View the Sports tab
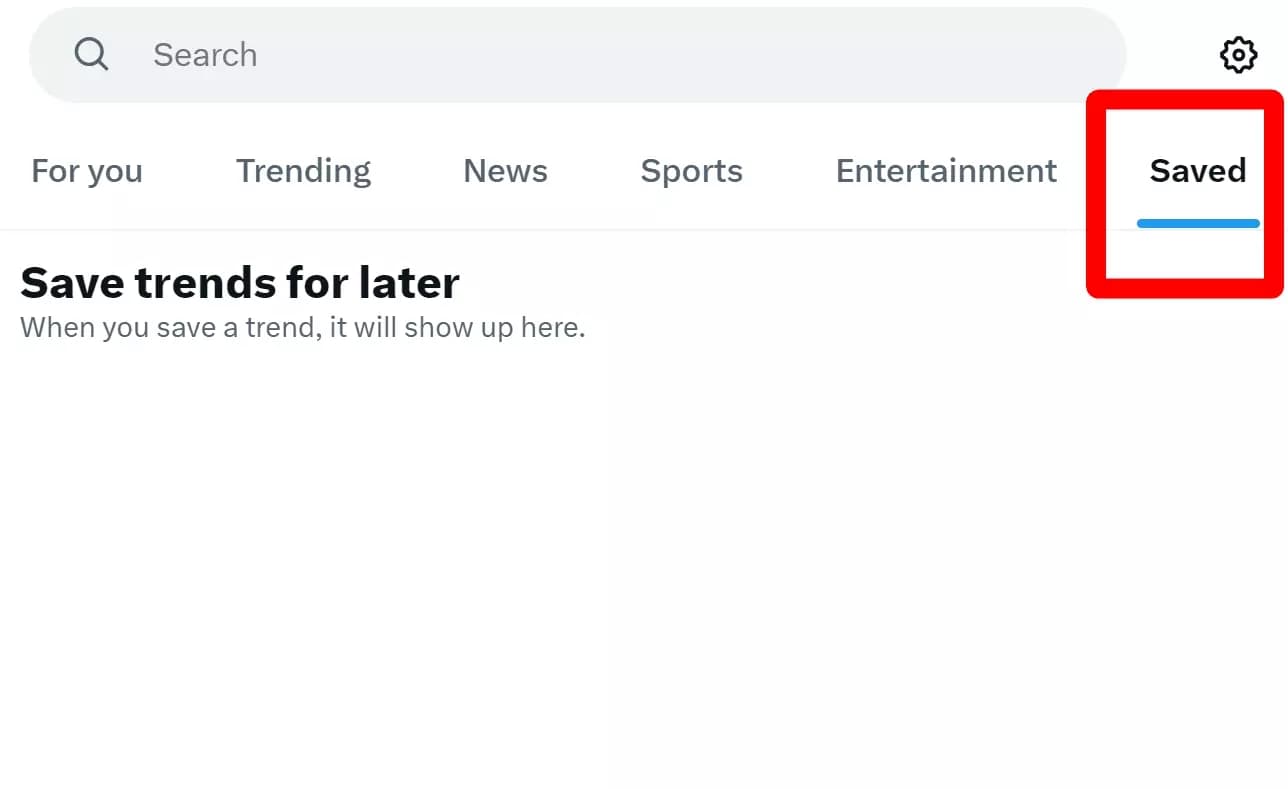 691,171
